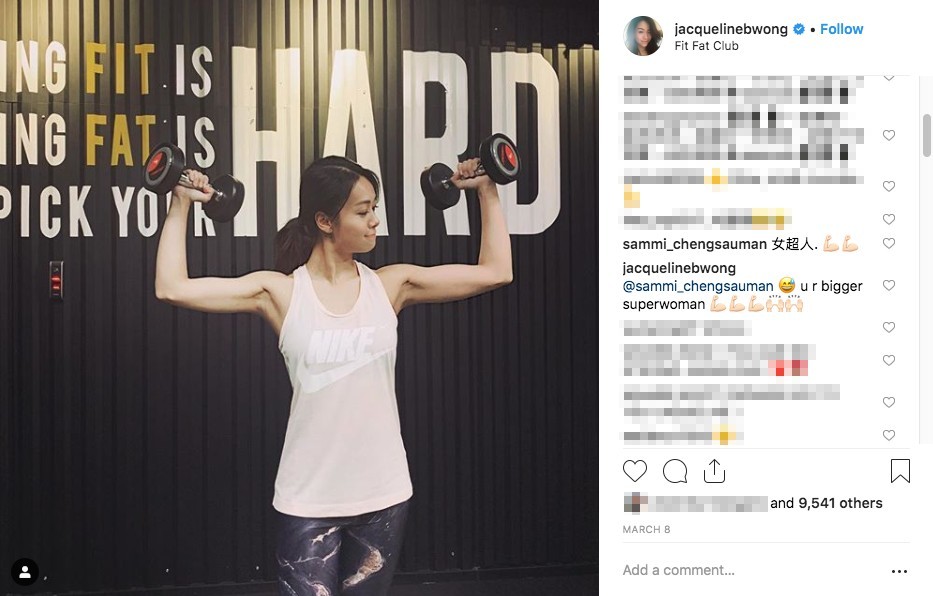Save post with the bookmark icon
Image resolution: width=933 pixels, height=596 pixels.
click(900, 471)
